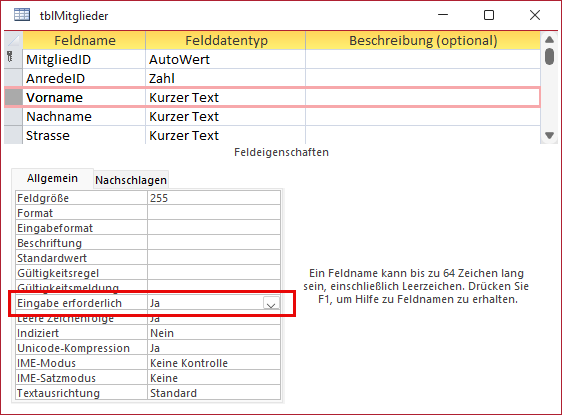Click the Strasse field name cell
Image resolution: width=562 pixels, height=415 pixels.
tap(84, 135)
